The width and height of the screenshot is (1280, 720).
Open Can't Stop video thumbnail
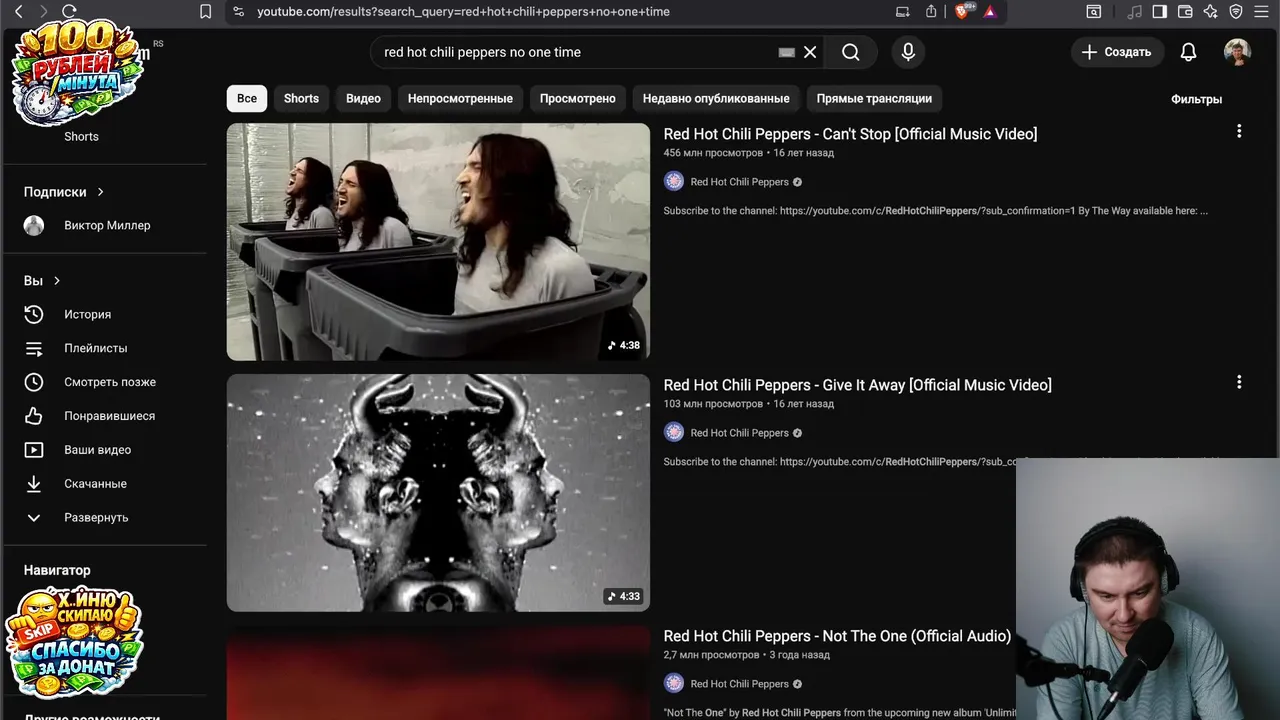[x=438, y=242]
